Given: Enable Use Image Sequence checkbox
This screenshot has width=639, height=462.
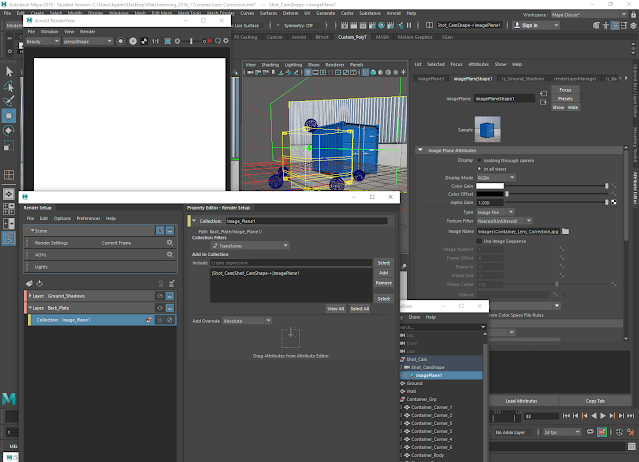Looking at the screenshot, I should pyautogui.click(x=480, y=241).
